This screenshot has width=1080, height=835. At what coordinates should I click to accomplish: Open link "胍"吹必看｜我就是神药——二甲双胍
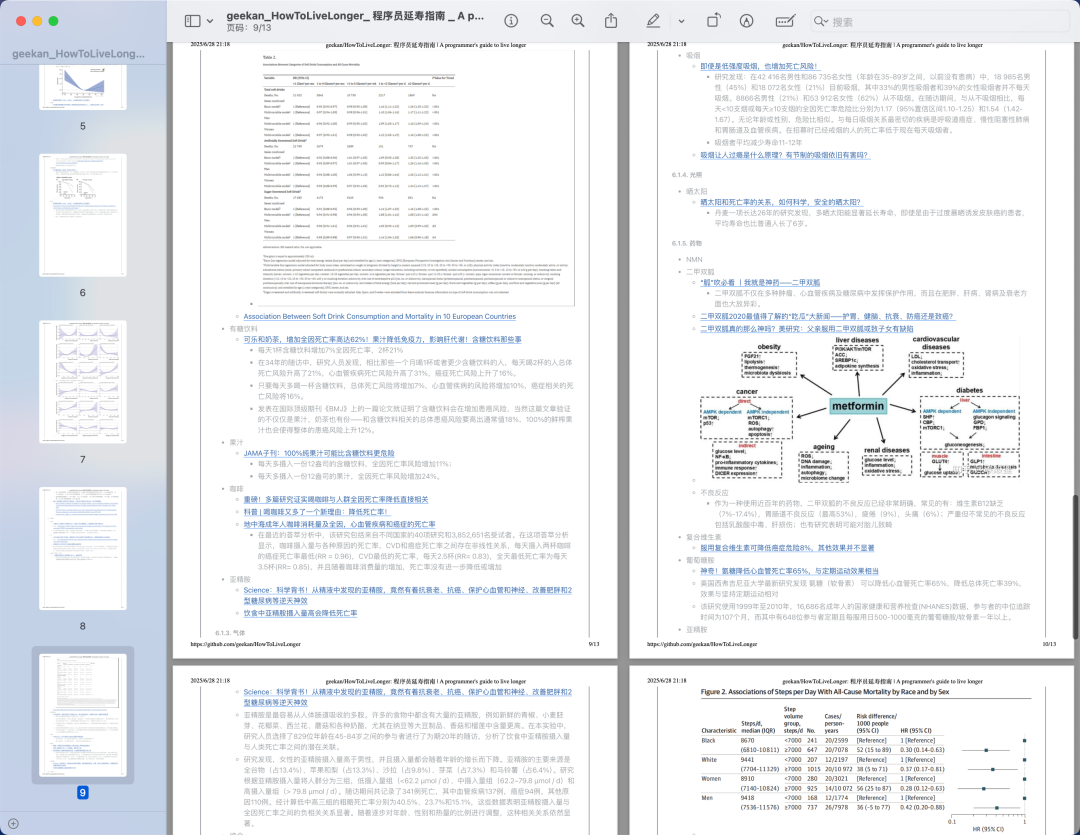pos(760,282)
